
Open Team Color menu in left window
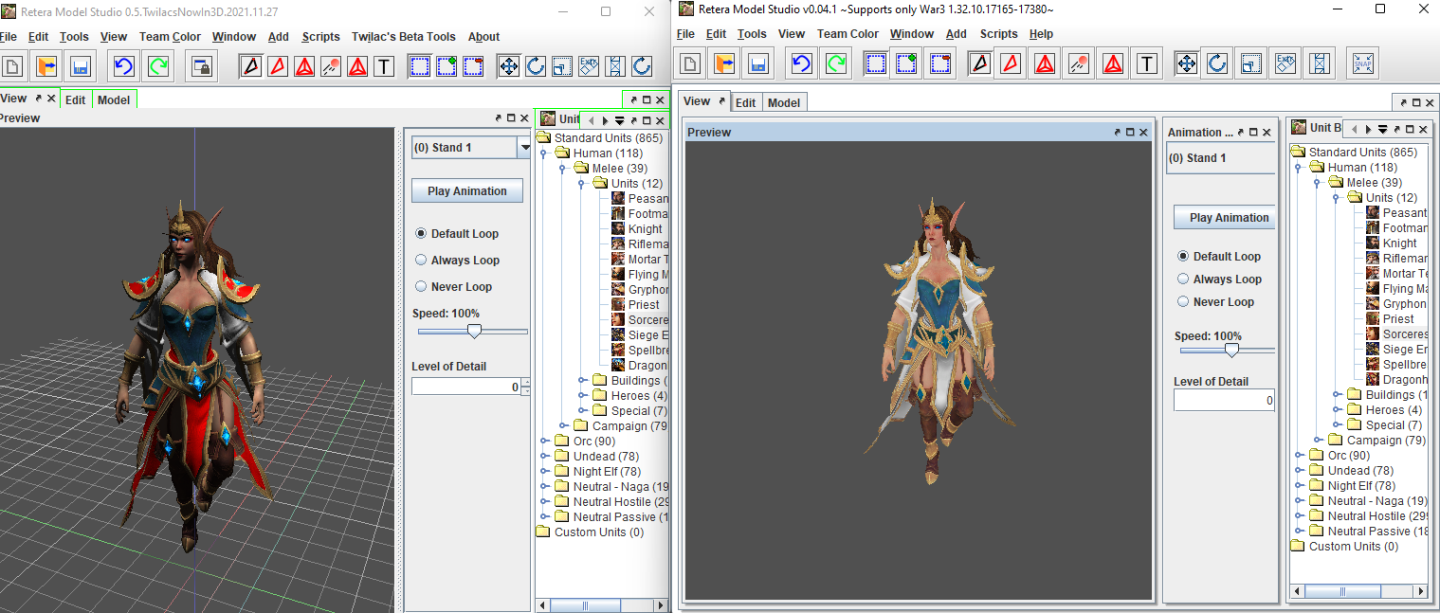(170, 37)
